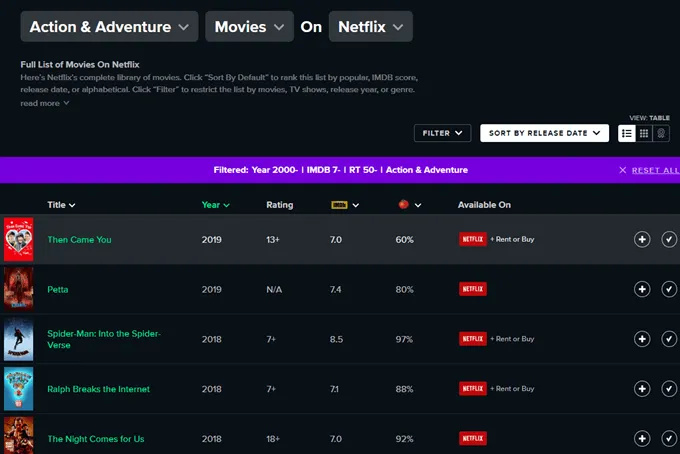Click the Reset All link
This screenshot has width=680, height=454.
point(654,170)
